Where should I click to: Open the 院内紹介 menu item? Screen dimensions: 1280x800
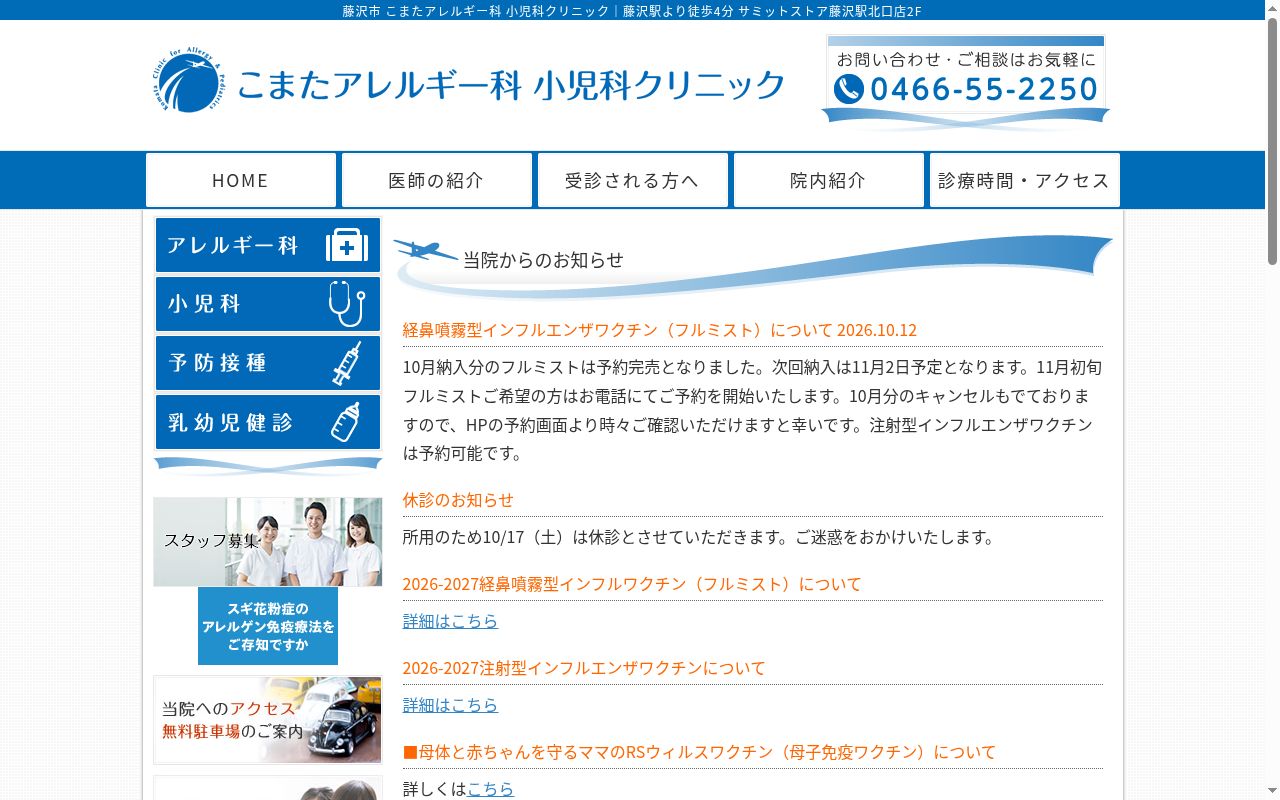(x=829, y=180)
